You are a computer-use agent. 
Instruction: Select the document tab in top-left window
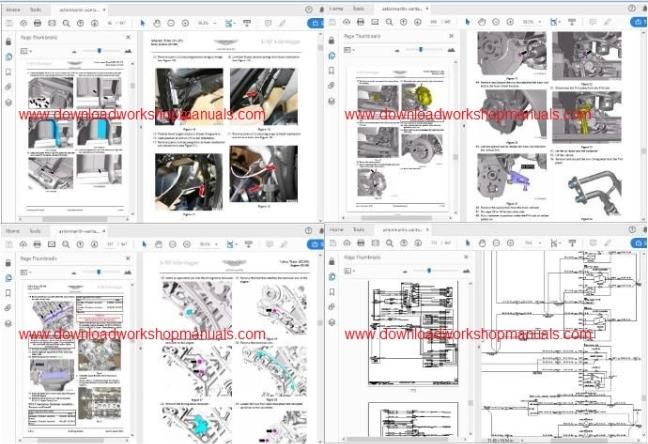point(79,9)
